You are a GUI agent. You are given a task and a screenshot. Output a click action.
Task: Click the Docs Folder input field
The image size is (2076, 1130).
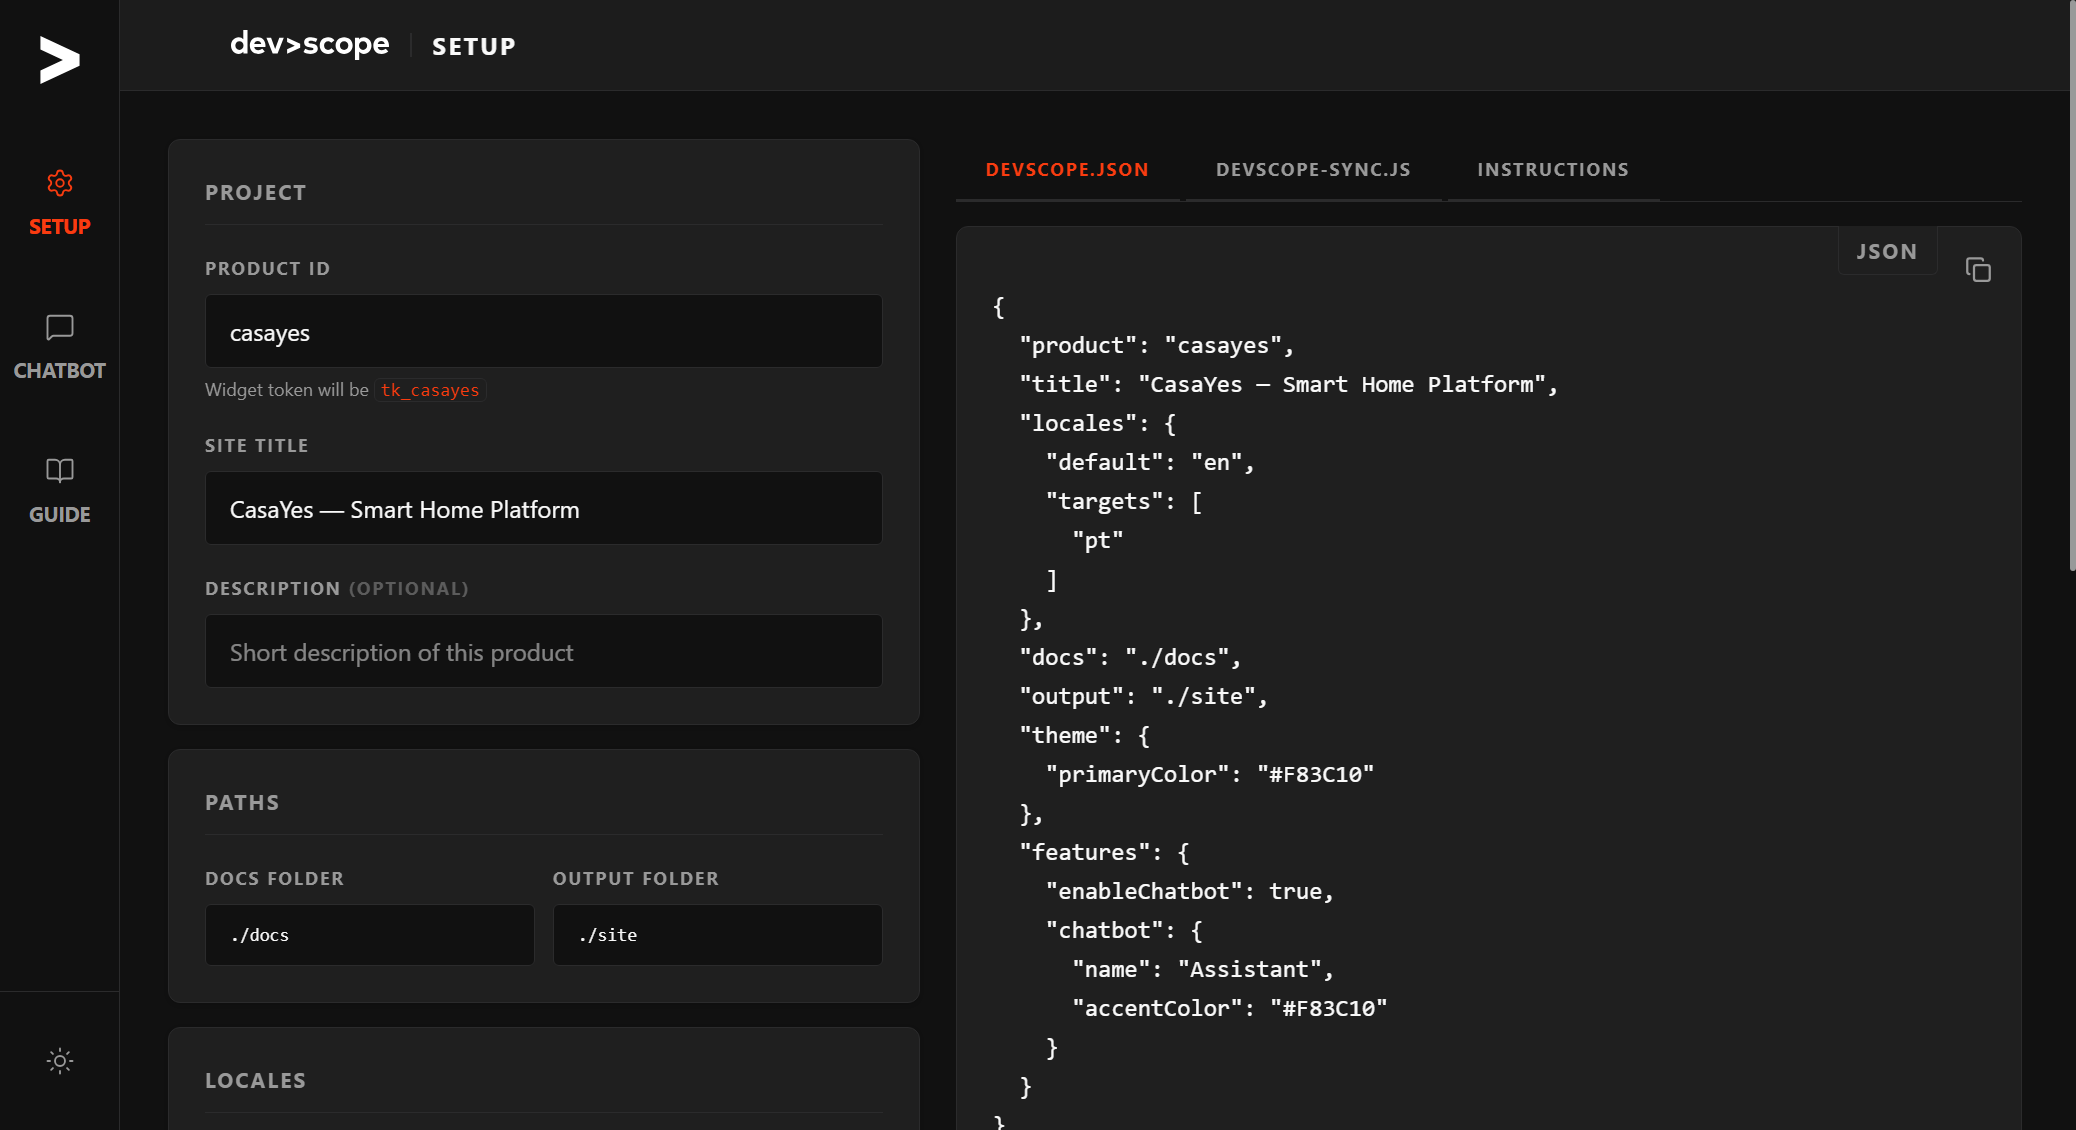tap(370, 935)
